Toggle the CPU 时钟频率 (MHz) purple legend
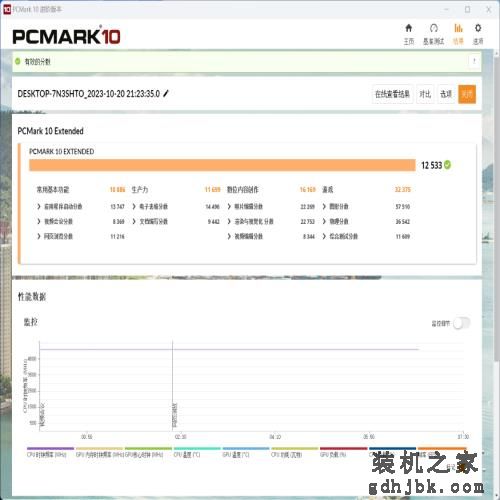The width and height of the screenshot is (500, 500). (50, 453)
